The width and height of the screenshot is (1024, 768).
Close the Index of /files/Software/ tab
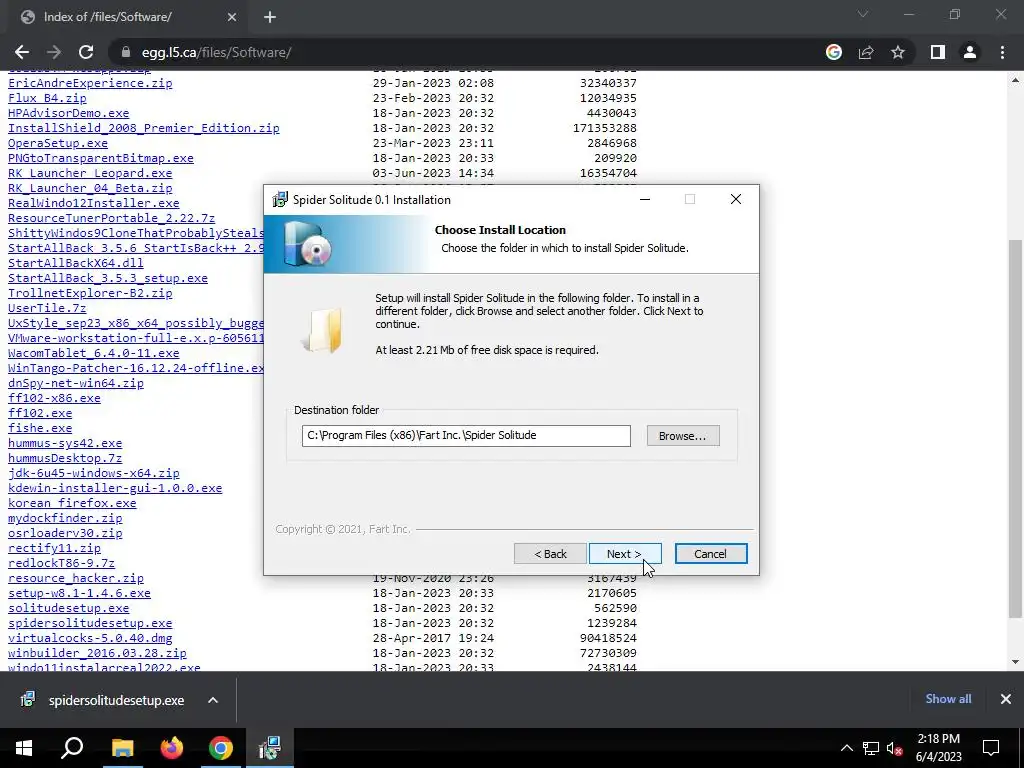point(232,17)
